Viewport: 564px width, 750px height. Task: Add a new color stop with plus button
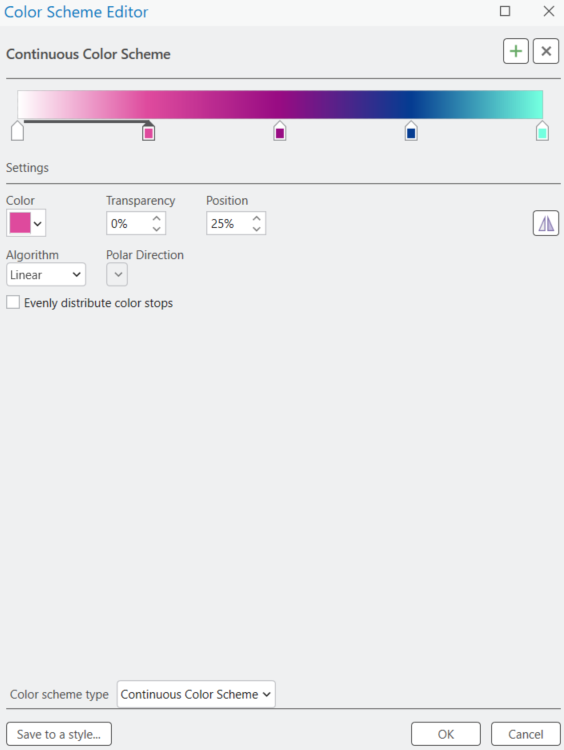tap(516, 51)
